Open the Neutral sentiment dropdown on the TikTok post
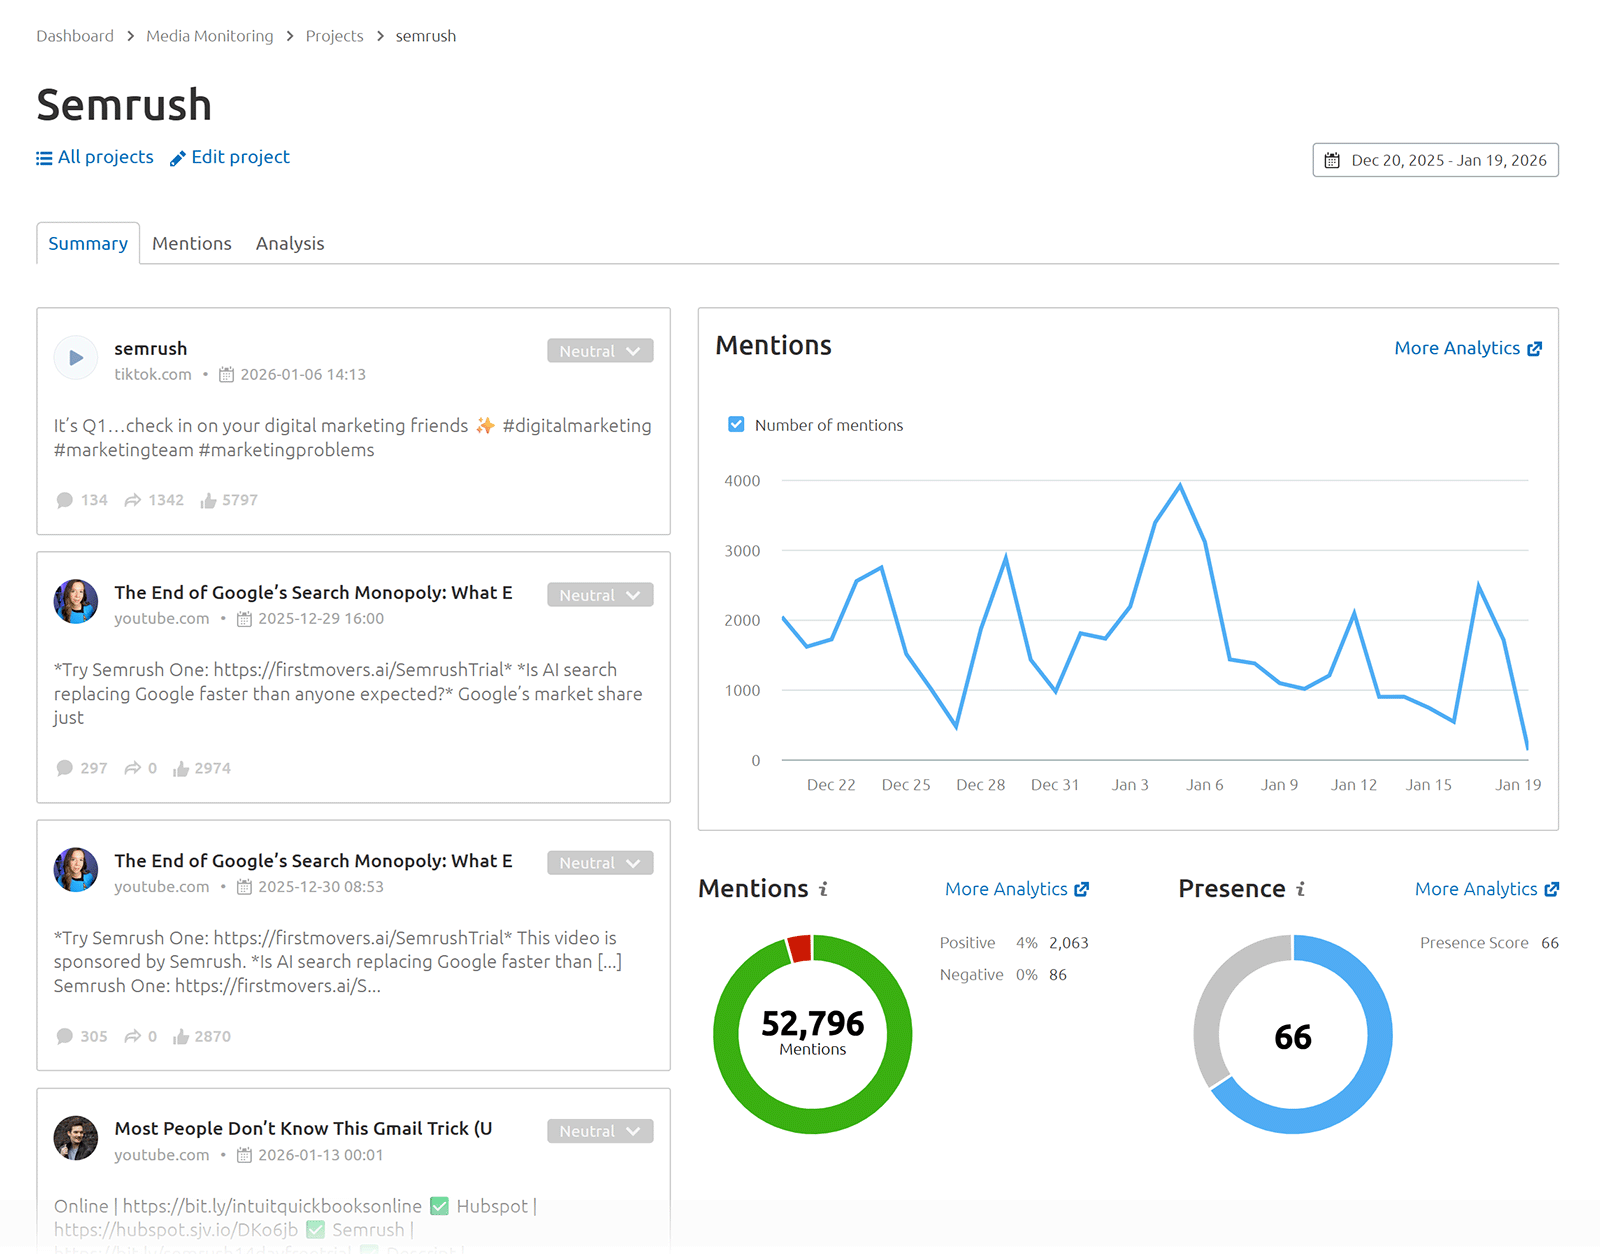1600x1254 pixels. [x=599, y=350]
